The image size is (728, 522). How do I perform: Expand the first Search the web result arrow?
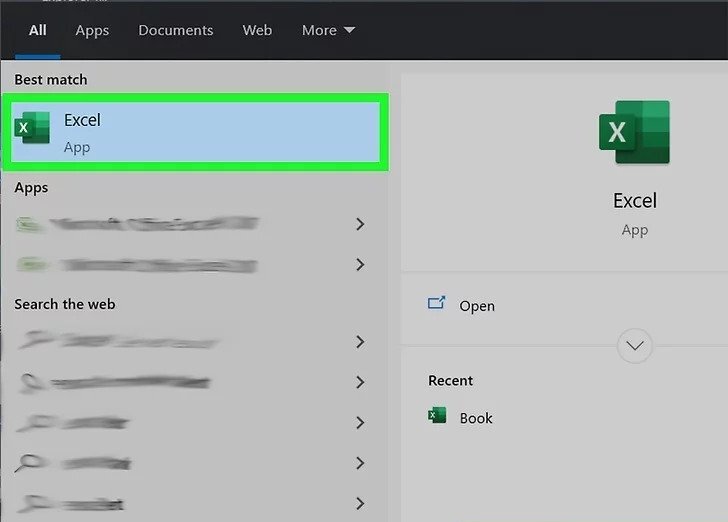coord(360,342)
